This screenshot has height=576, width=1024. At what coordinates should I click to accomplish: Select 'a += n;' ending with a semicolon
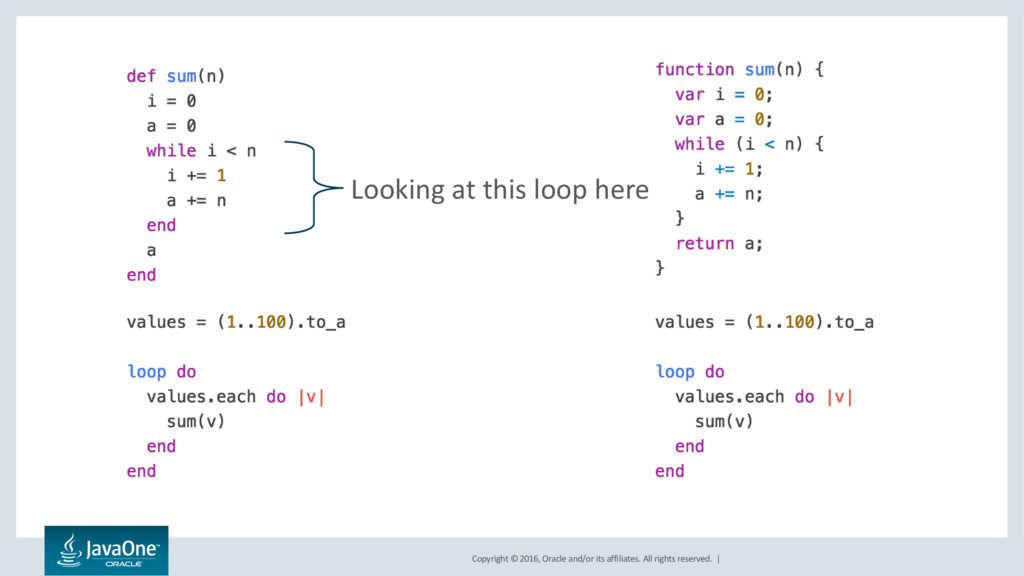[729, 194]
